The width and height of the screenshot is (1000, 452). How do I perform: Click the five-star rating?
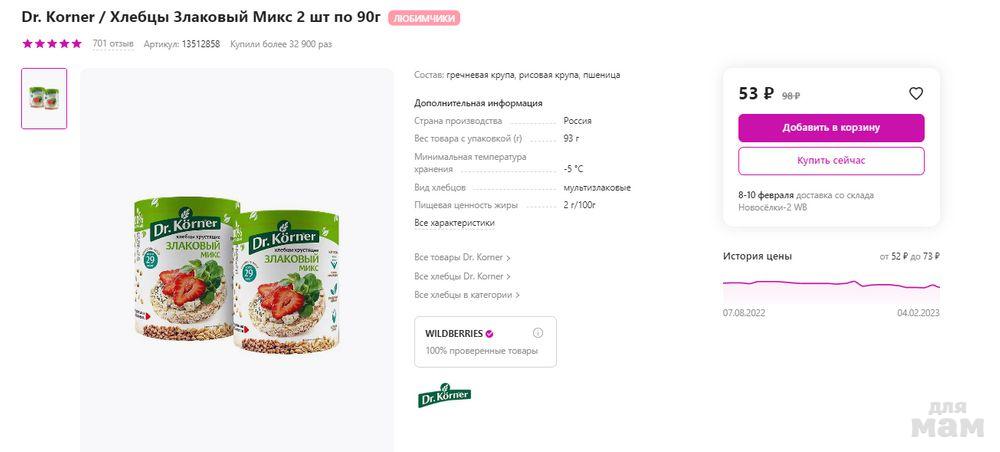[x=52, y=44]
